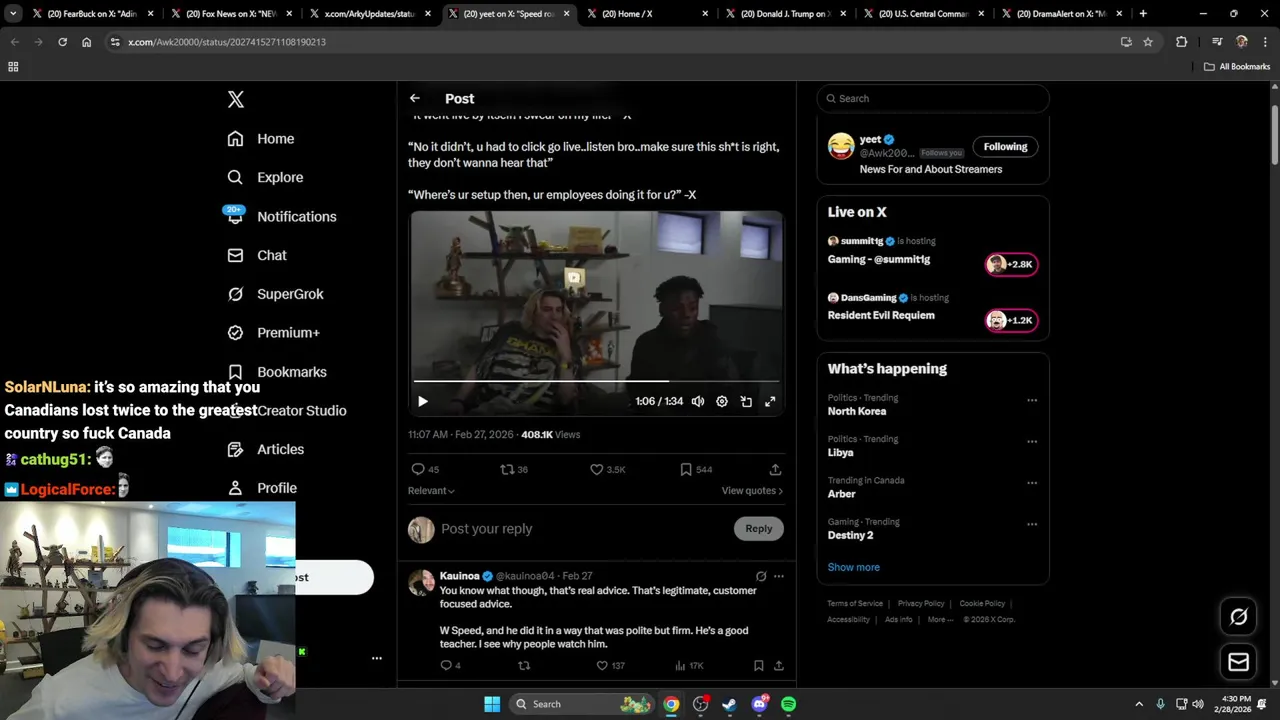
Task: Switch to the FearBuck on X tab
Action: [x=92, y=14]
